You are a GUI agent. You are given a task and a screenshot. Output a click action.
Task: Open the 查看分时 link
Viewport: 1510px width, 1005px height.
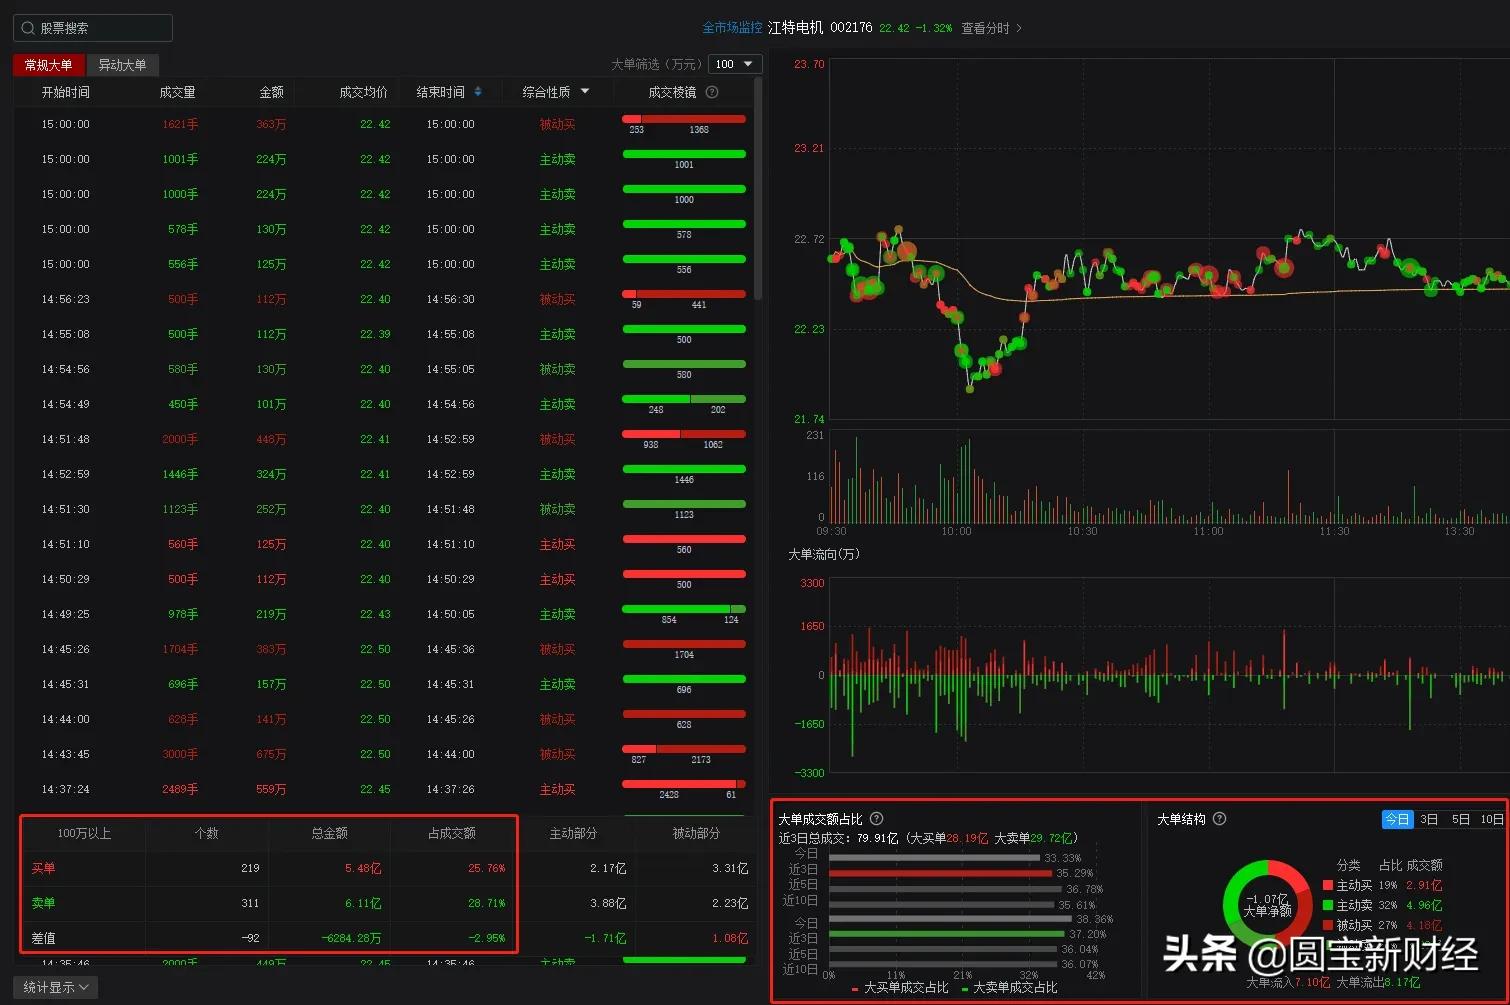click(985, 28)
